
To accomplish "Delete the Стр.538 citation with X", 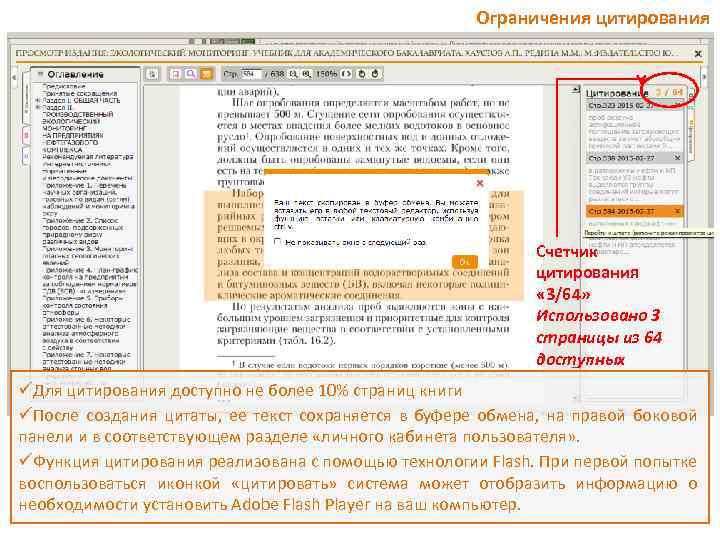I will pyautogui.click(x=678, y=158).
